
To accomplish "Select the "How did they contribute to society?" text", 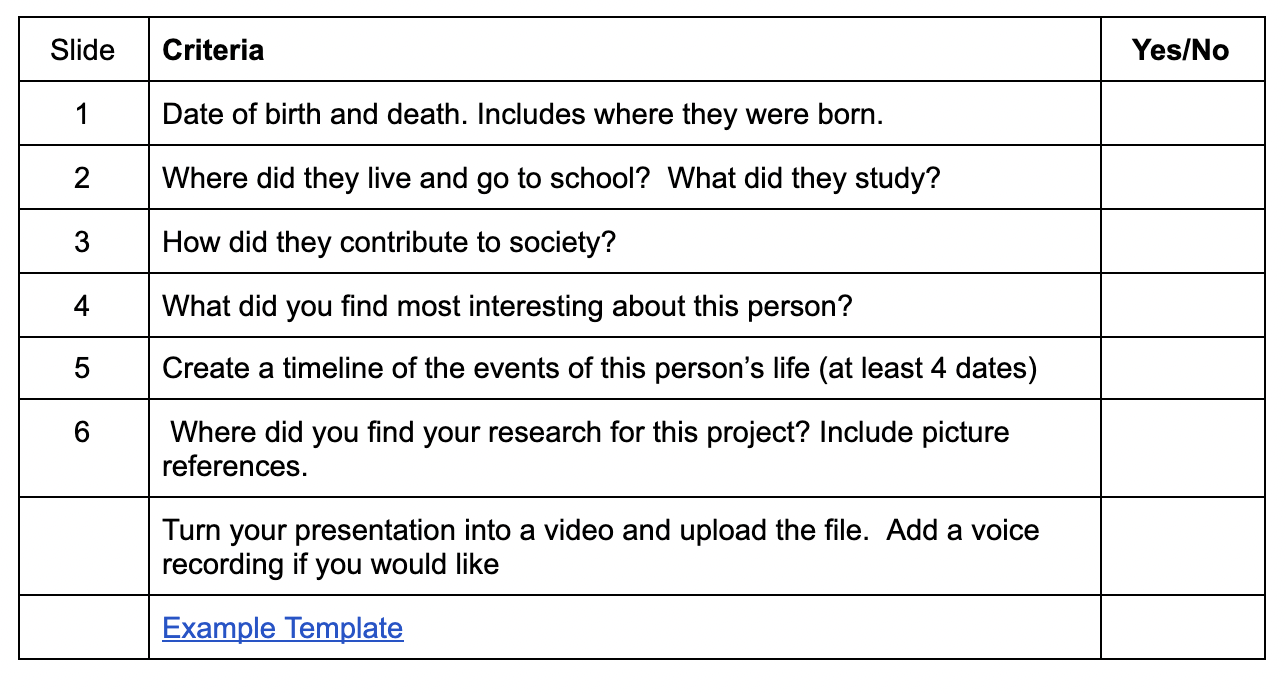I will coord(389,242).
